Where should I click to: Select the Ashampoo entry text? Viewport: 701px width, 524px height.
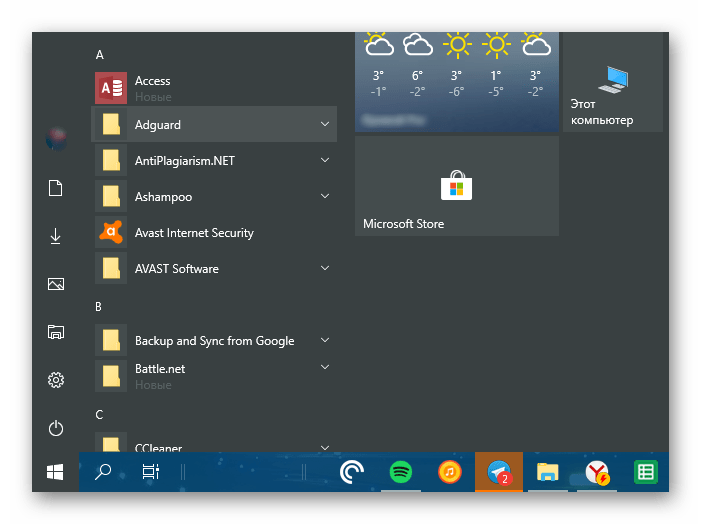164,197
